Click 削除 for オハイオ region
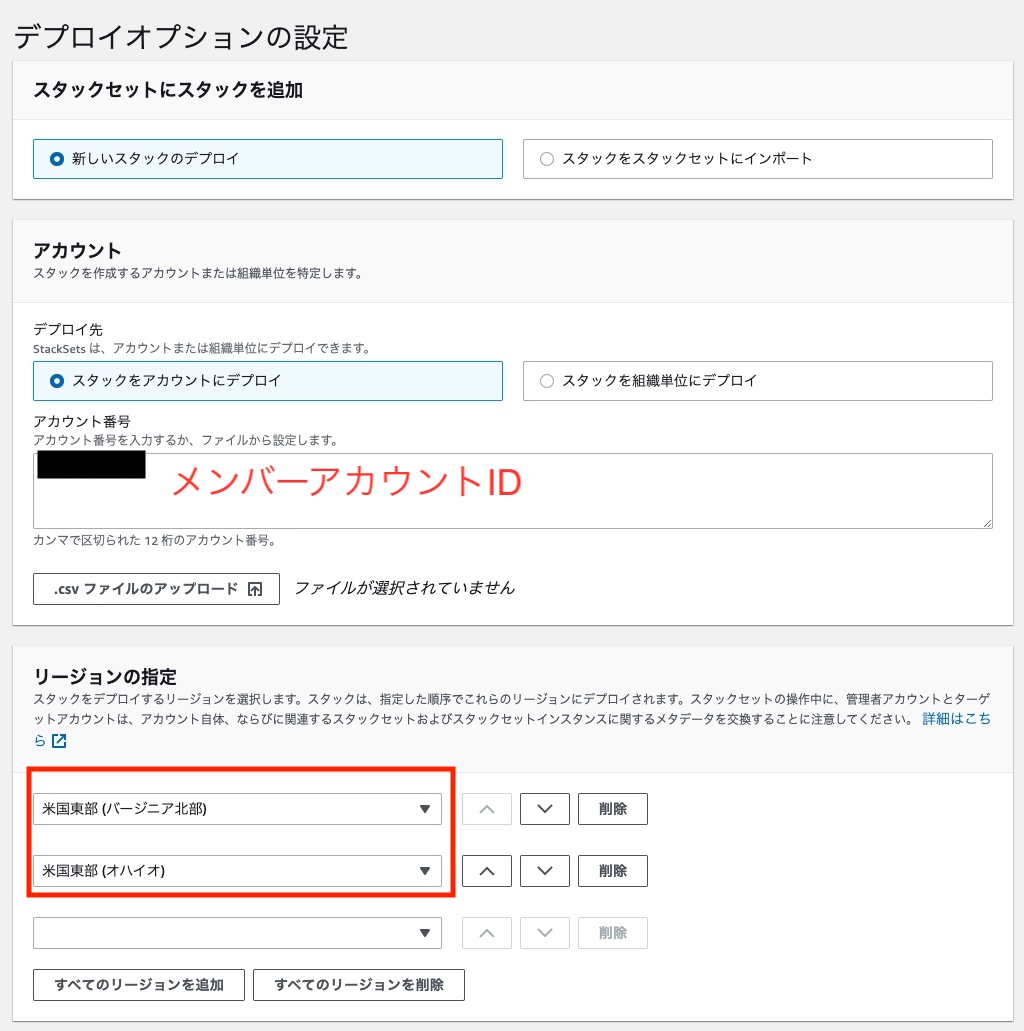Viewport: 1024px width, 1031px height. click(x=613, y=871)
